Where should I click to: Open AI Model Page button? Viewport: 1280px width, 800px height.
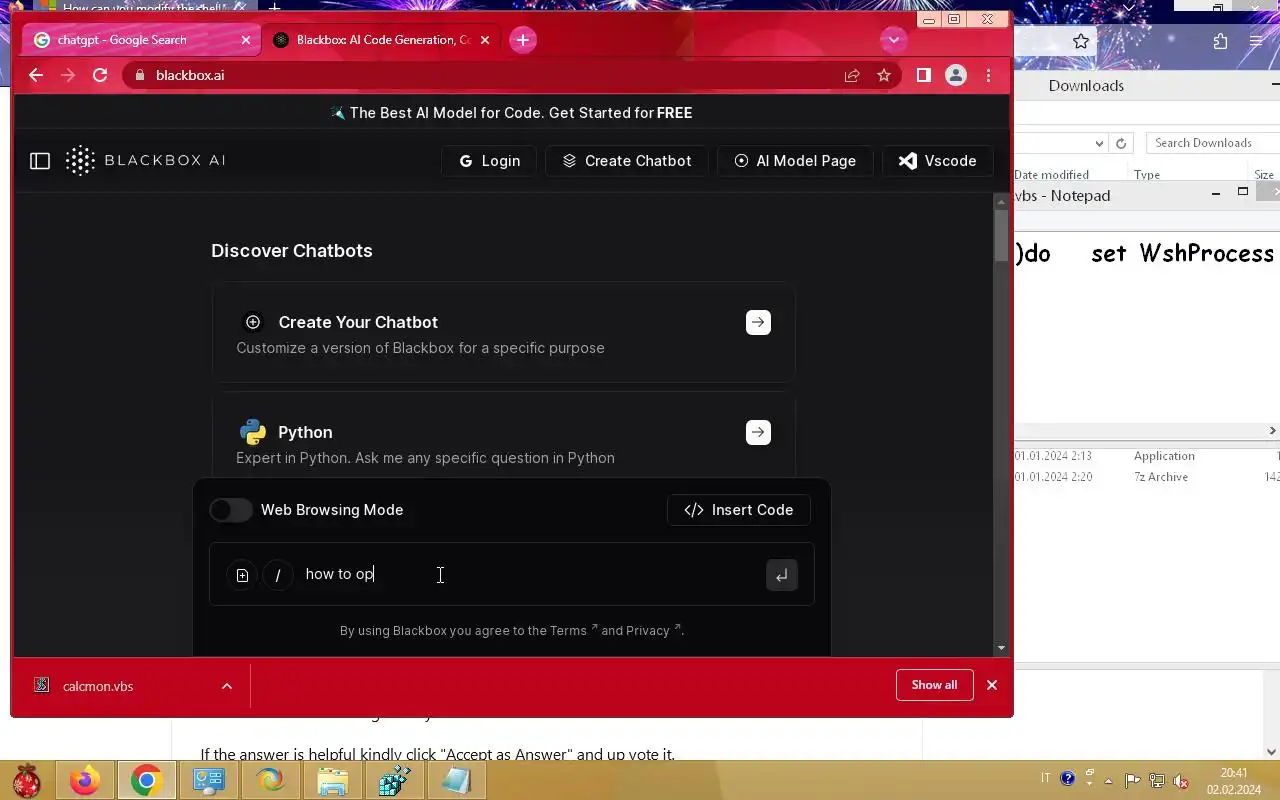(x=795, y=161)
